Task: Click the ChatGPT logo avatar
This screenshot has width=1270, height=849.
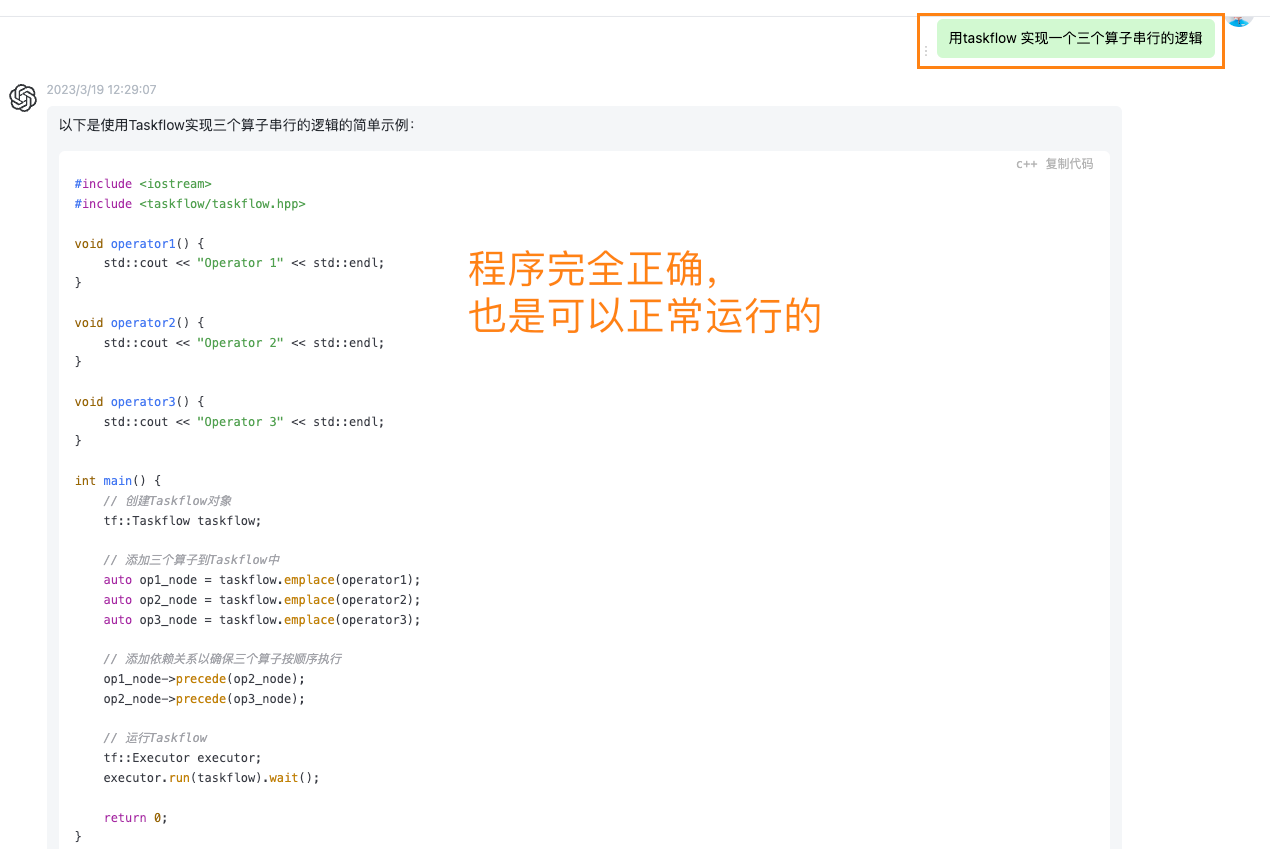Action: 23,98
